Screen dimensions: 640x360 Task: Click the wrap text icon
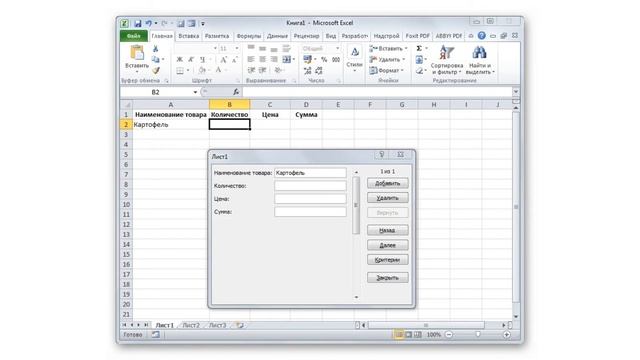point(286,49)
